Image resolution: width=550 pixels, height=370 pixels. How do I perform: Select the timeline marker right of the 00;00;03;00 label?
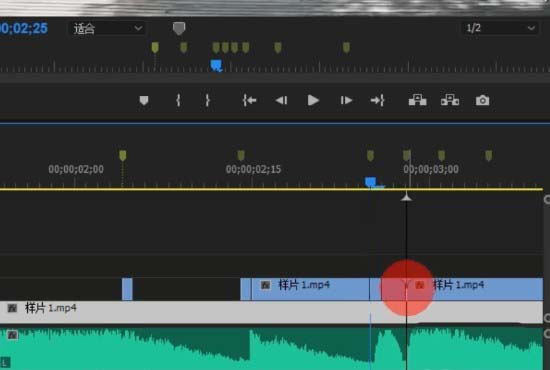[442, 155]
